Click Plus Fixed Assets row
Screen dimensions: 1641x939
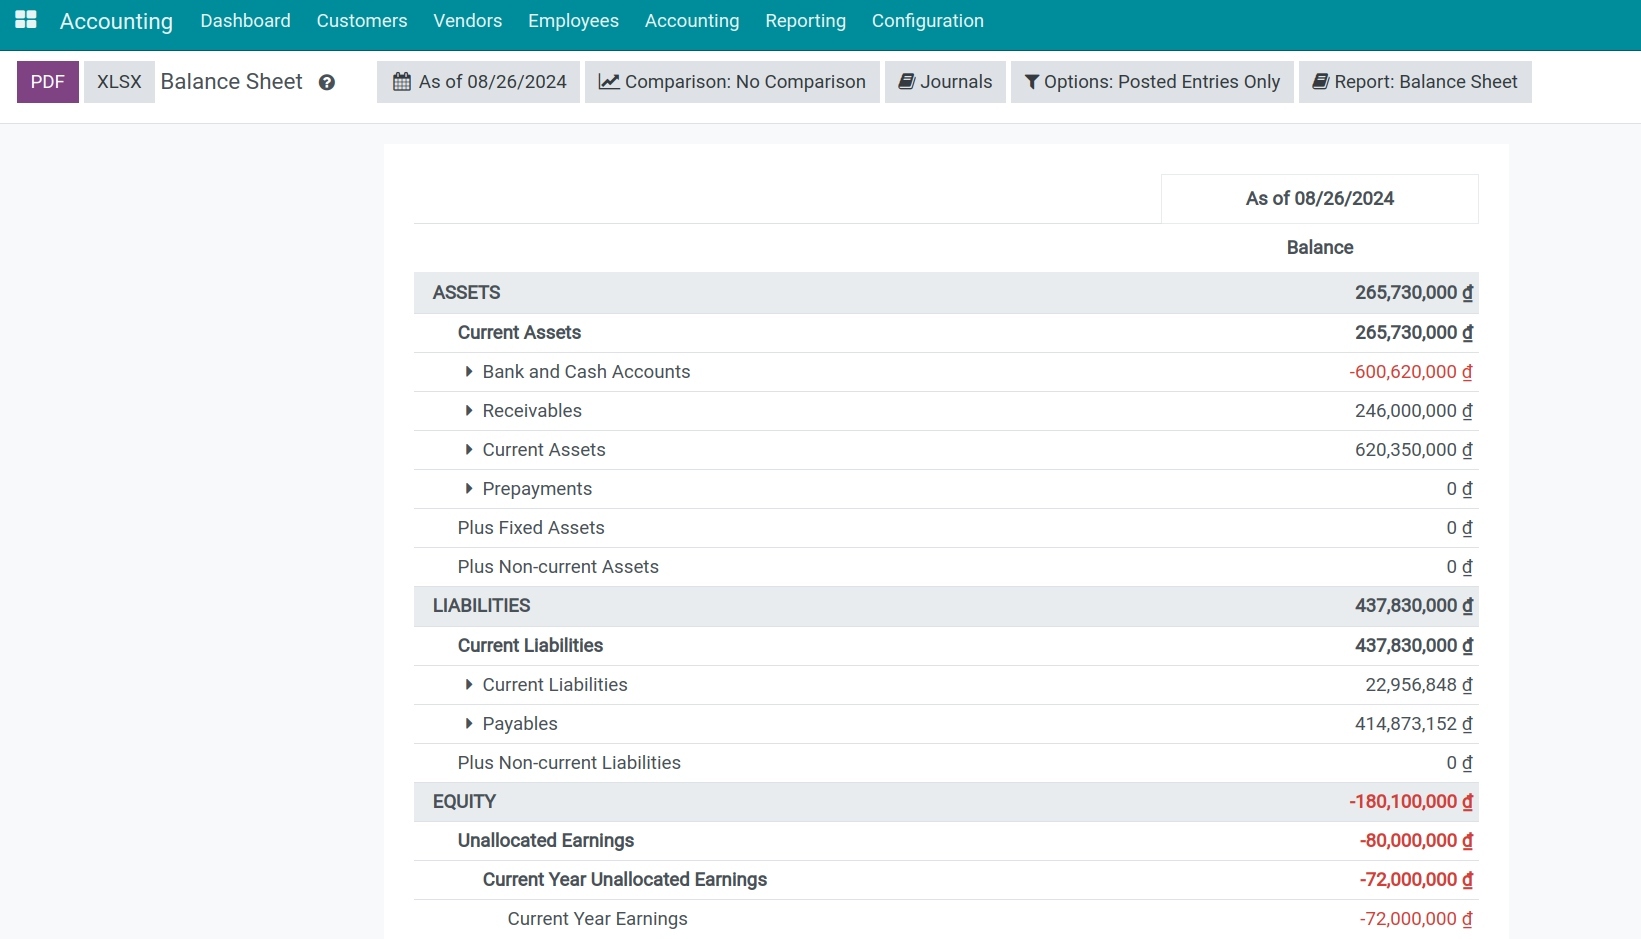tap(946, 528)
